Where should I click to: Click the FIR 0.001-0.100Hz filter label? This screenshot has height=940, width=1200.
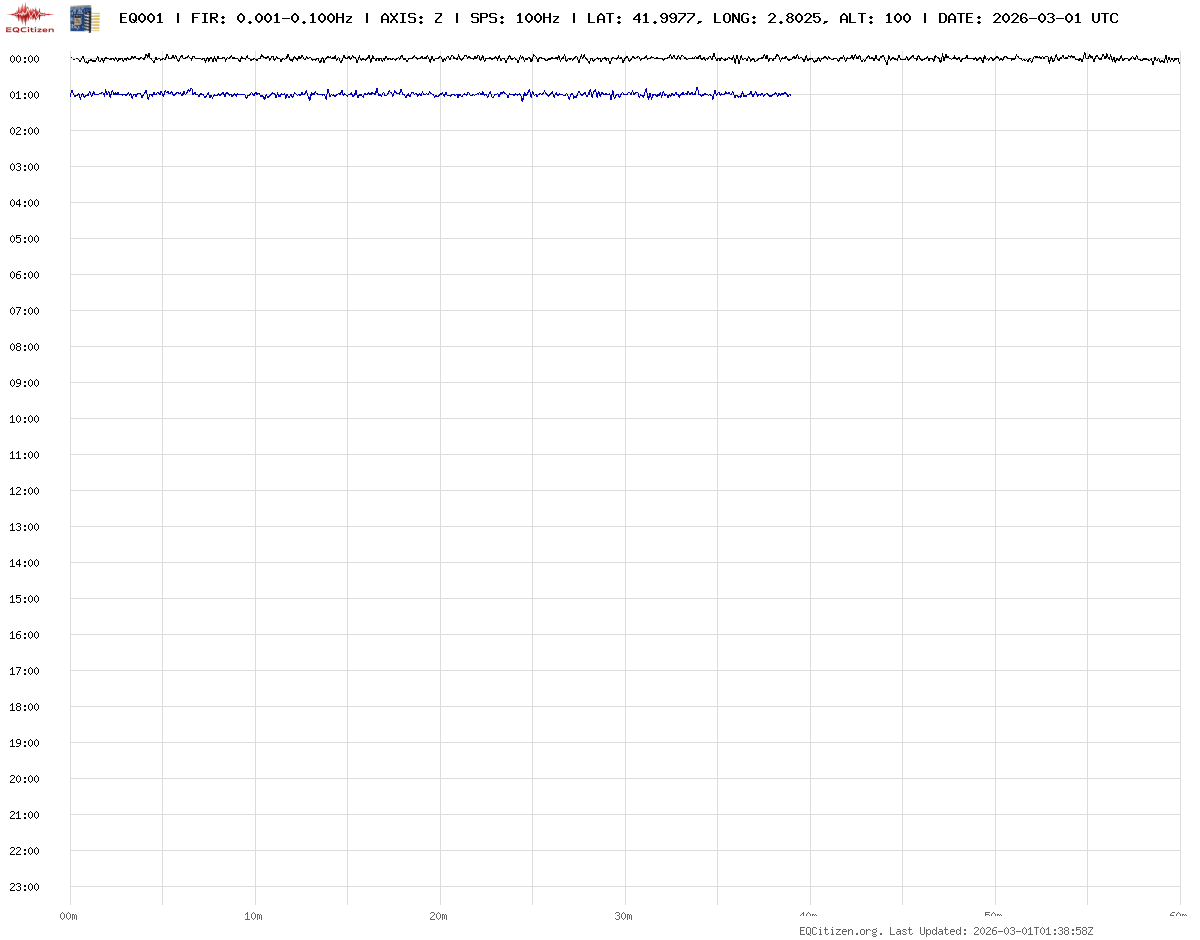tap(271, 19)
